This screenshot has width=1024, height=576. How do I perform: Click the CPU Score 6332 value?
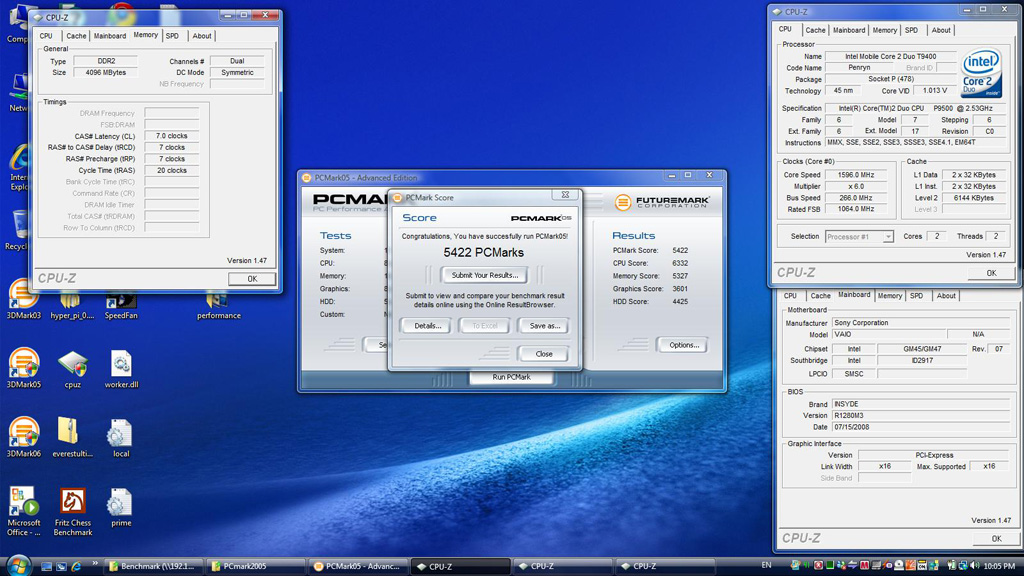pos(680,263)
